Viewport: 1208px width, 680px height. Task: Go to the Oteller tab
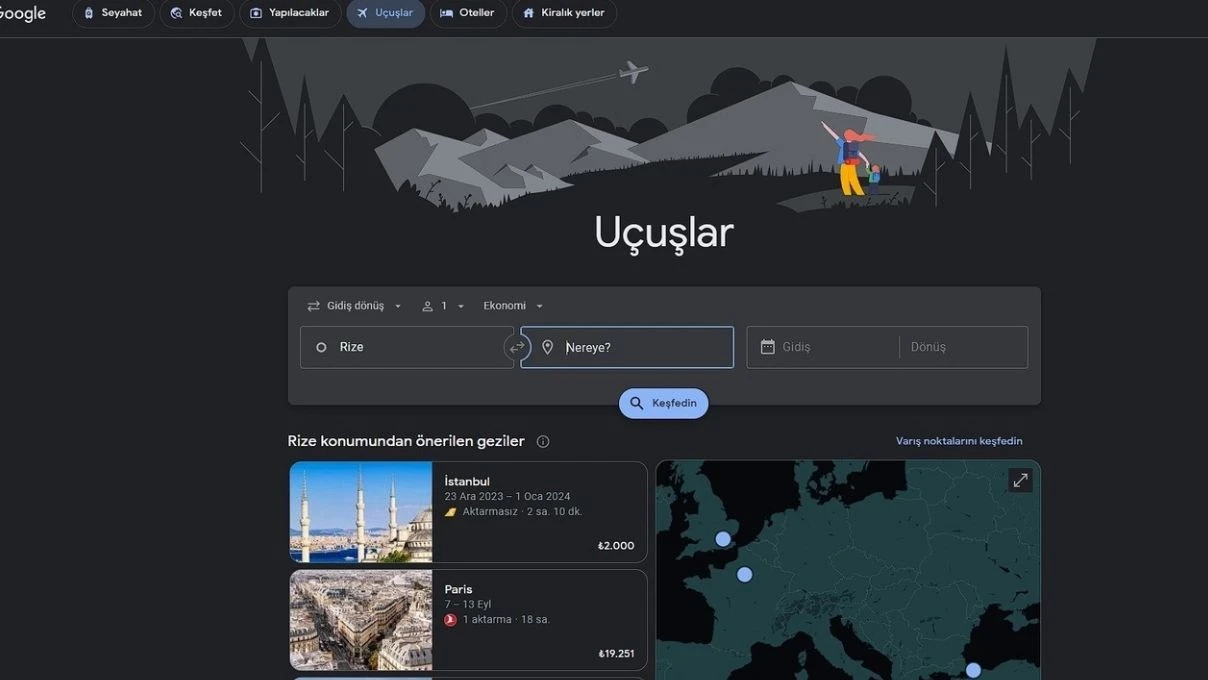coord(468,13)
